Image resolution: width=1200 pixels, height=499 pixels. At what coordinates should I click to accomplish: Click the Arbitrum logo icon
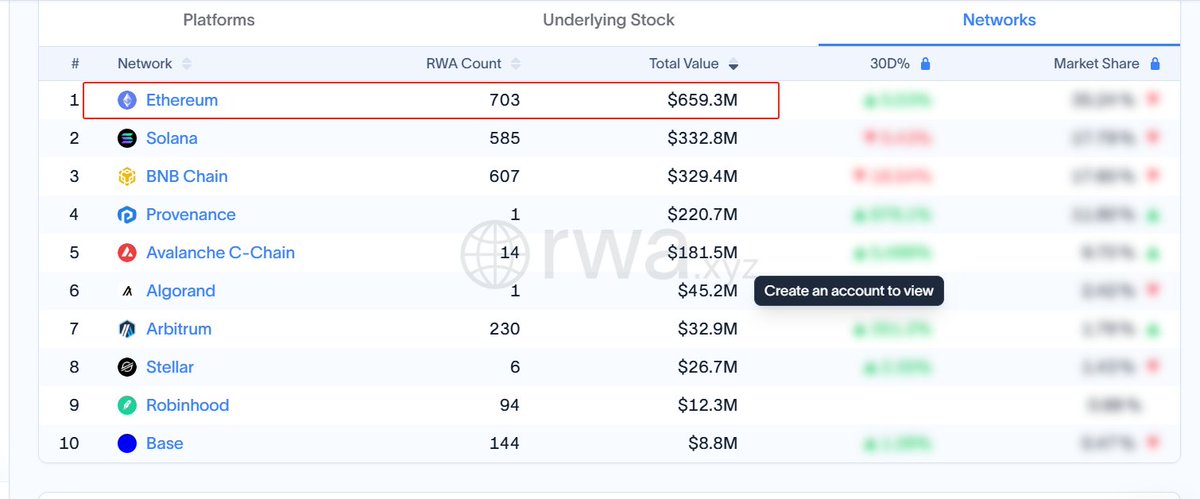tap(127, 329)
